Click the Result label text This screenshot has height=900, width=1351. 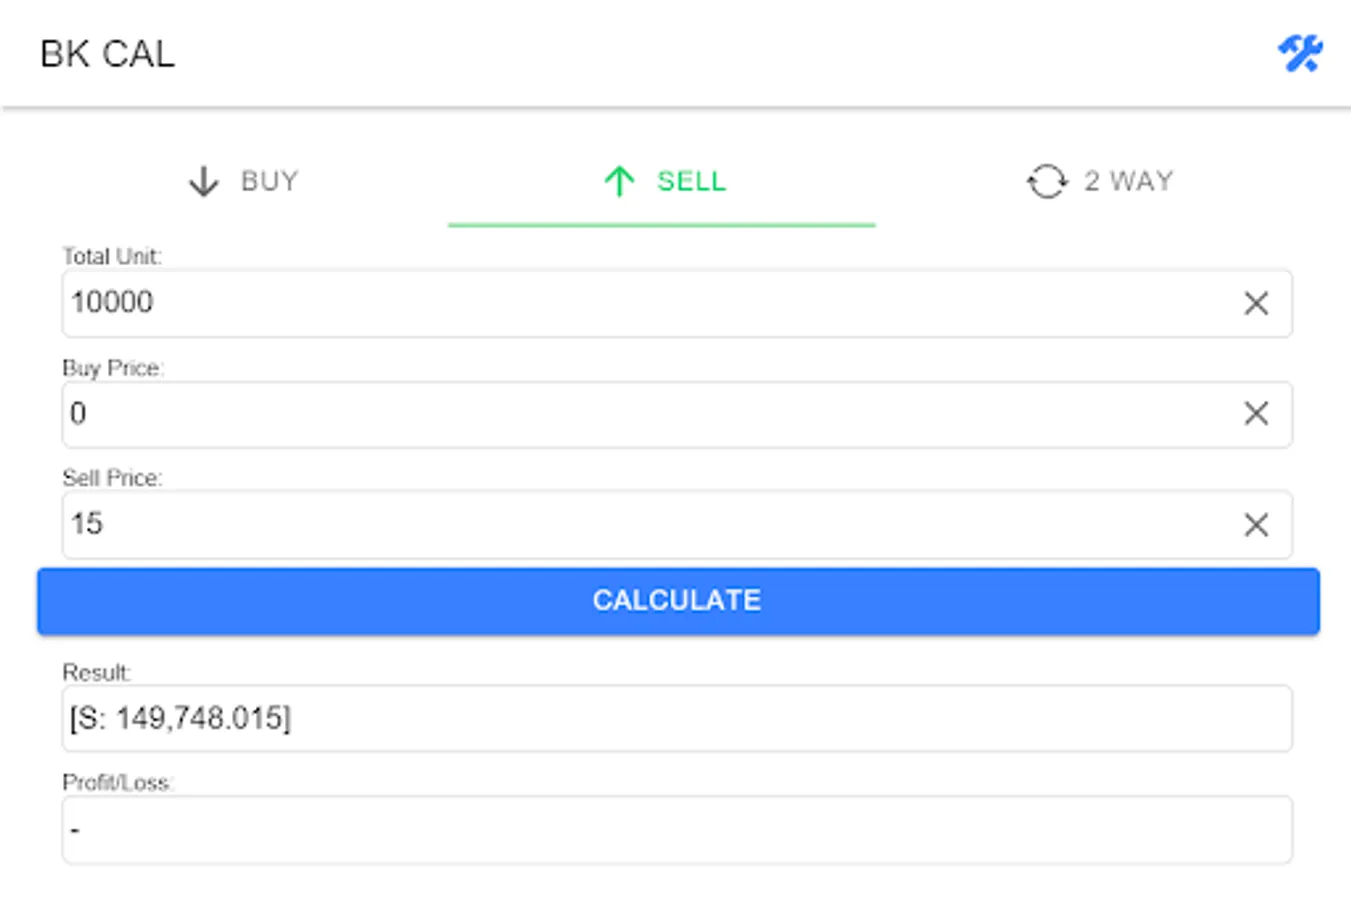[96, 672]
